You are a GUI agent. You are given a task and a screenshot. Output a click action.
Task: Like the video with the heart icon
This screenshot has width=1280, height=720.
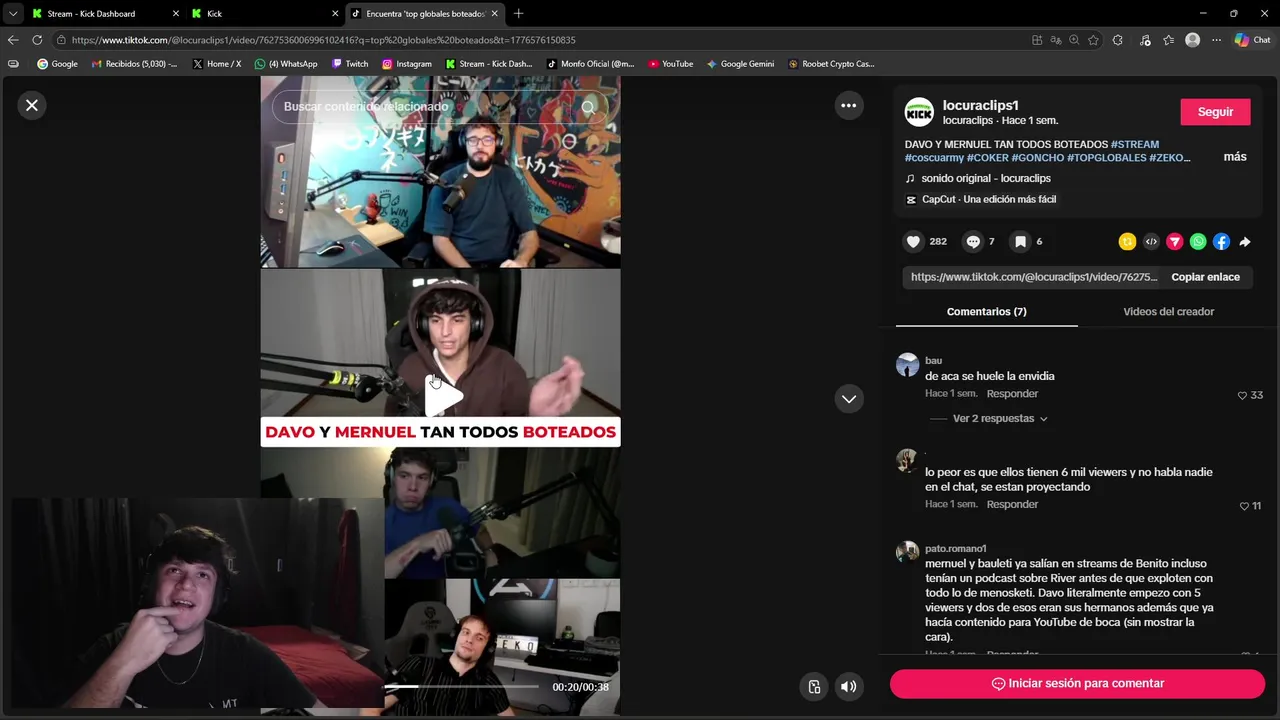coord(913,241)
